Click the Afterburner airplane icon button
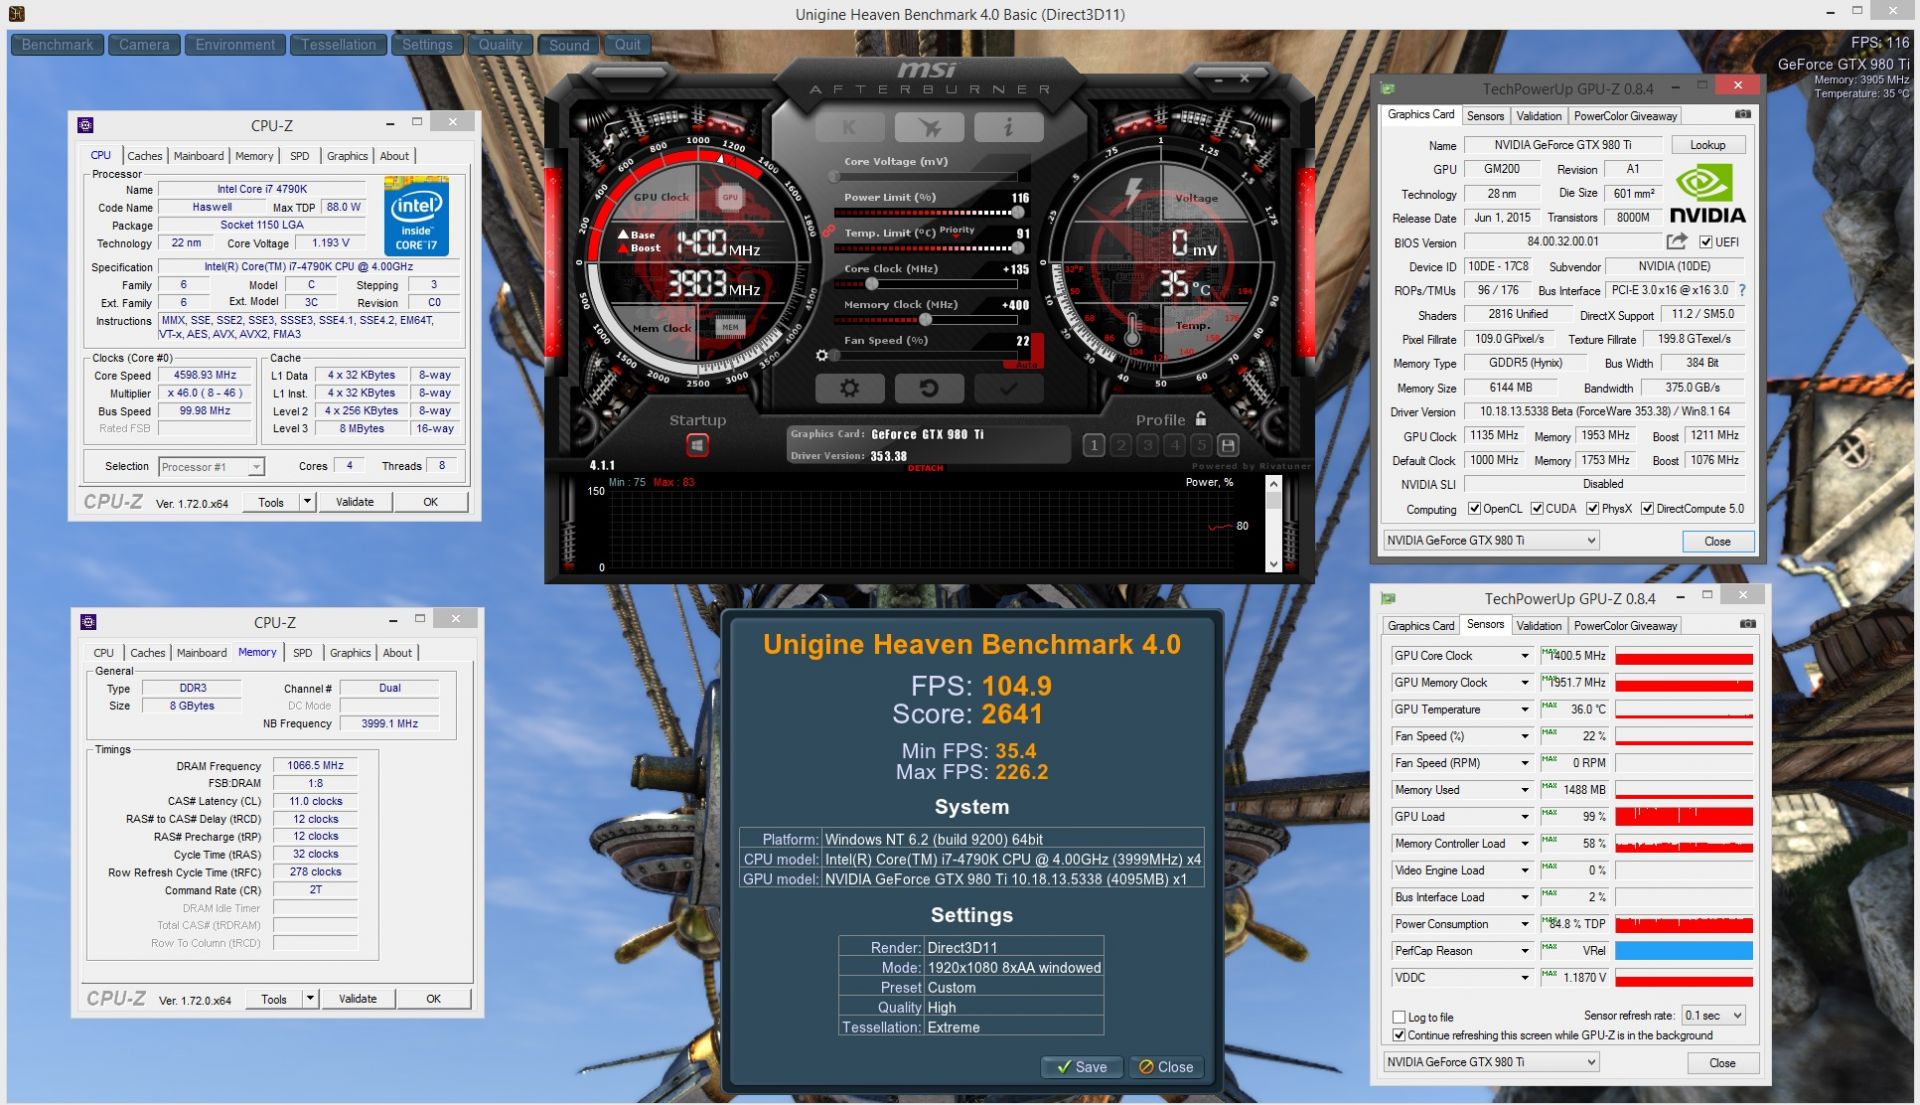The image size is (1920, 1105). click(929, 127)
